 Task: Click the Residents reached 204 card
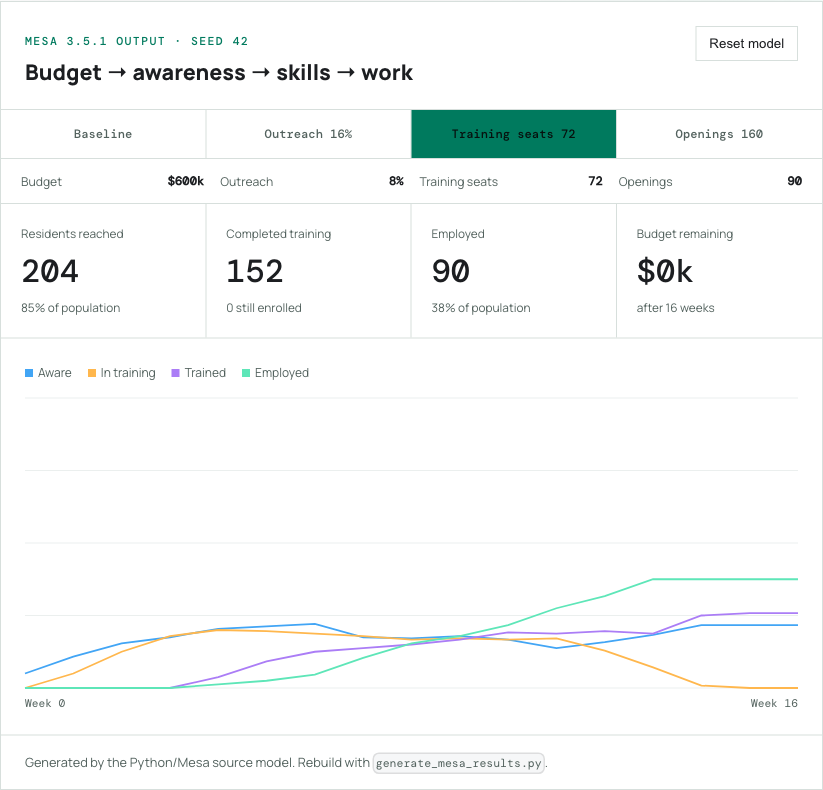103,271
